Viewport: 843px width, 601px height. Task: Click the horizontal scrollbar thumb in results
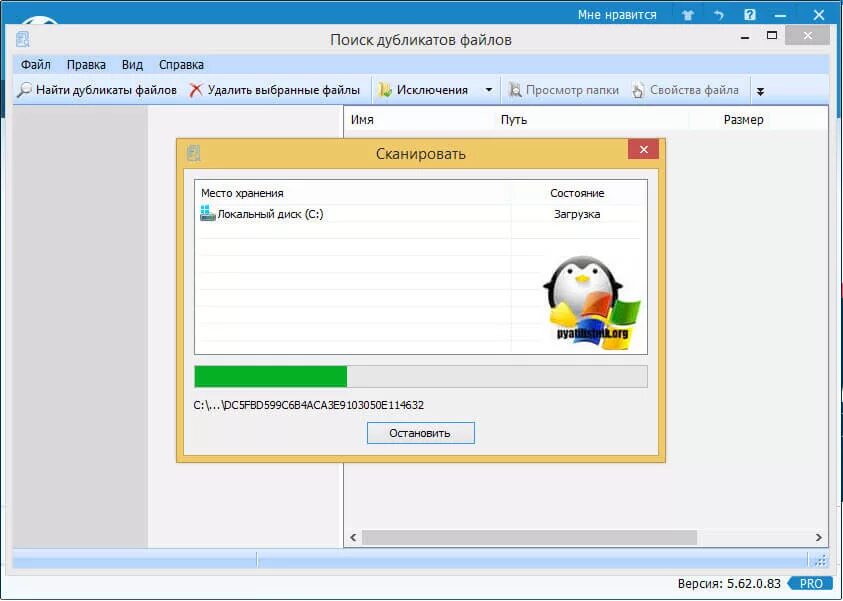point(530,537)
